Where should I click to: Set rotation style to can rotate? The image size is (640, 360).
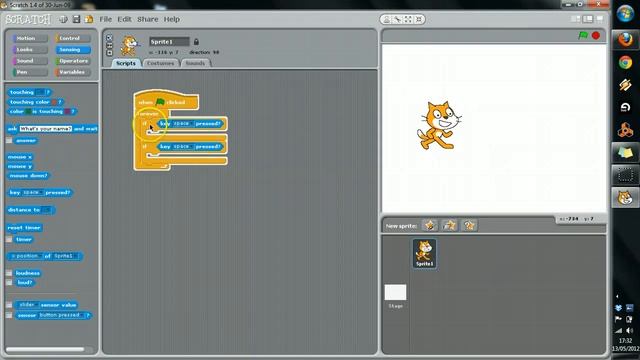pyautogui.click(x=109, y=38)
